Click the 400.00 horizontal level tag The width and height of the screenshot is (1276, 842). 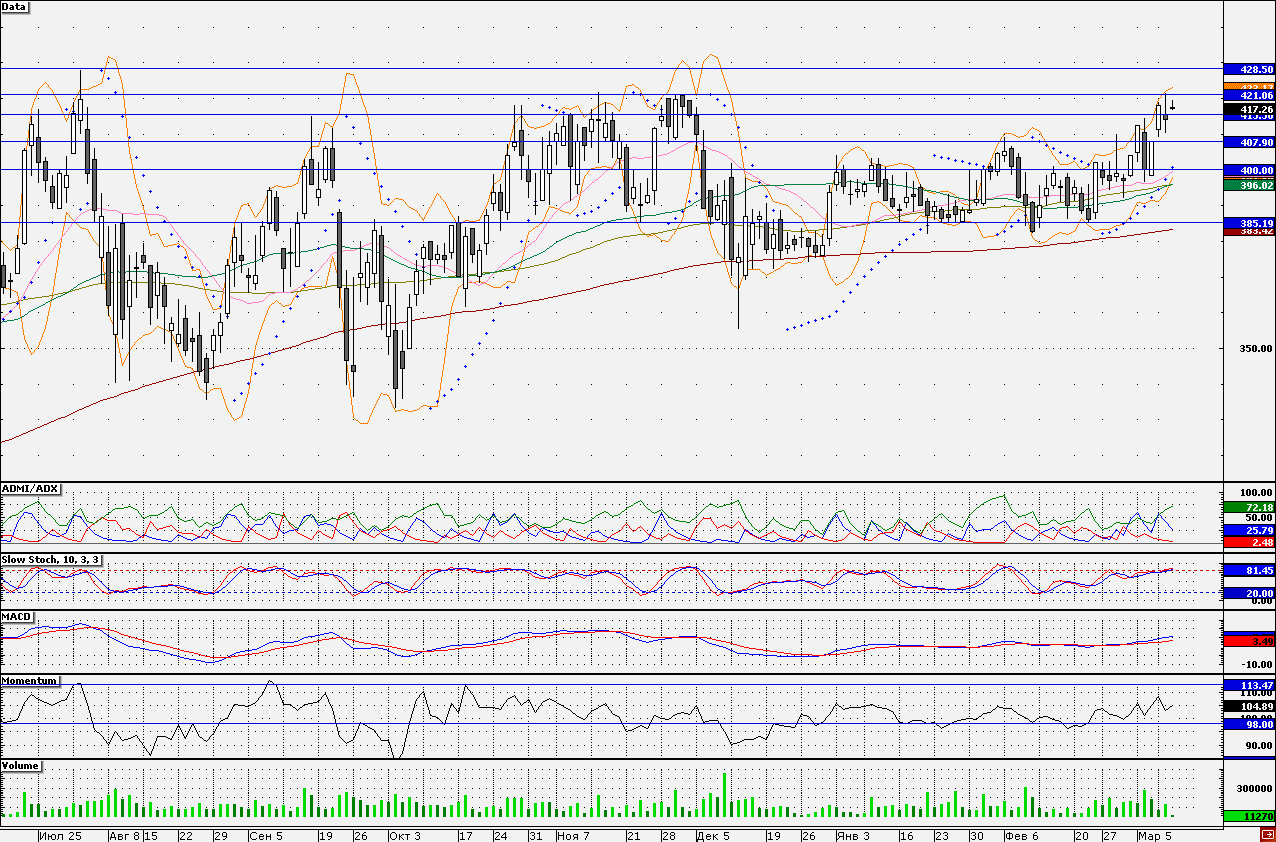click(x=1250, y=170)
